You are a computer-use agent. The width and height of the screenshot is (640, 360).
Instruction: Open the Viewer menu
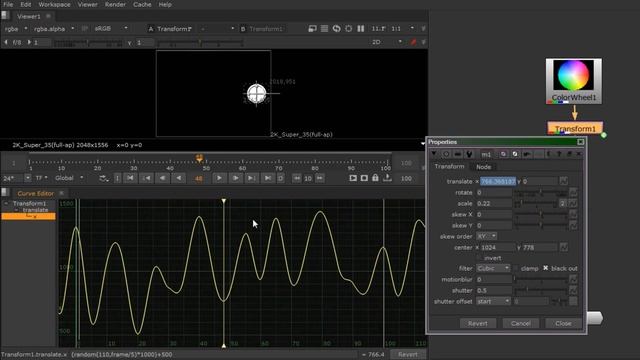tap(87, 4)
